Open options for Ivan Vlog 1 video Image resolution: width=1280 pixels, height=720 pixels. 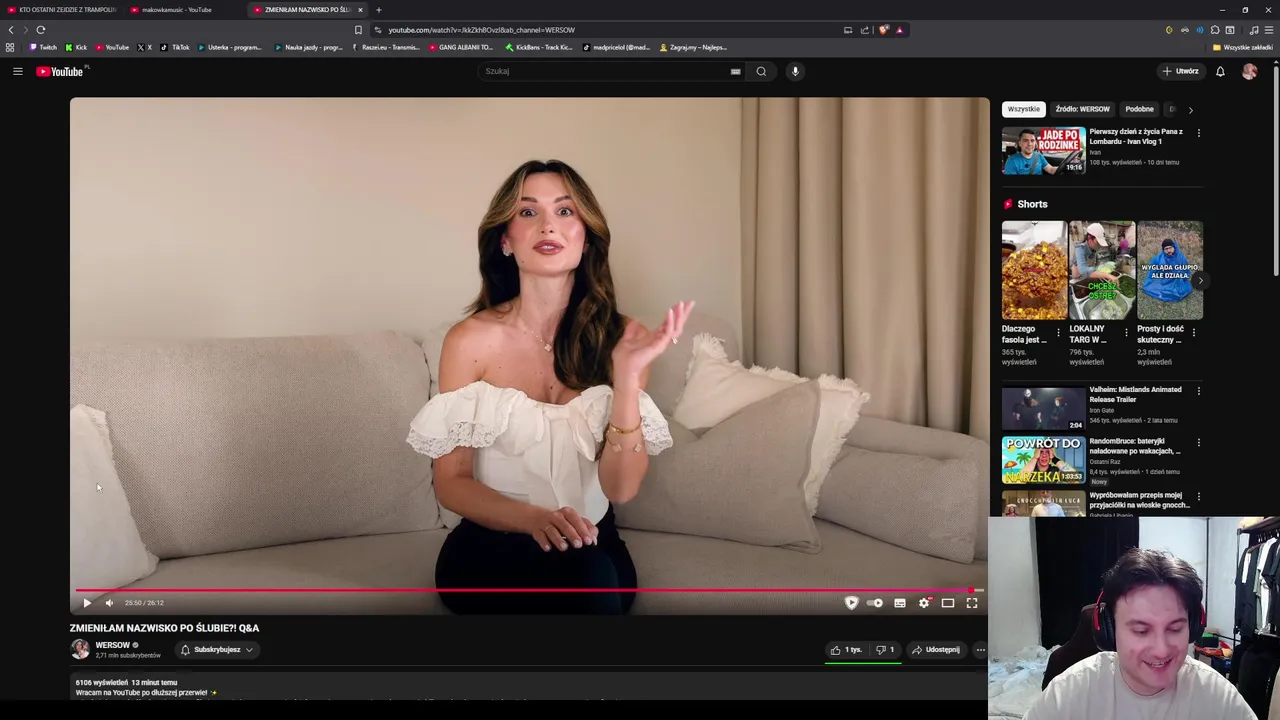click(x=1199, y=132)
